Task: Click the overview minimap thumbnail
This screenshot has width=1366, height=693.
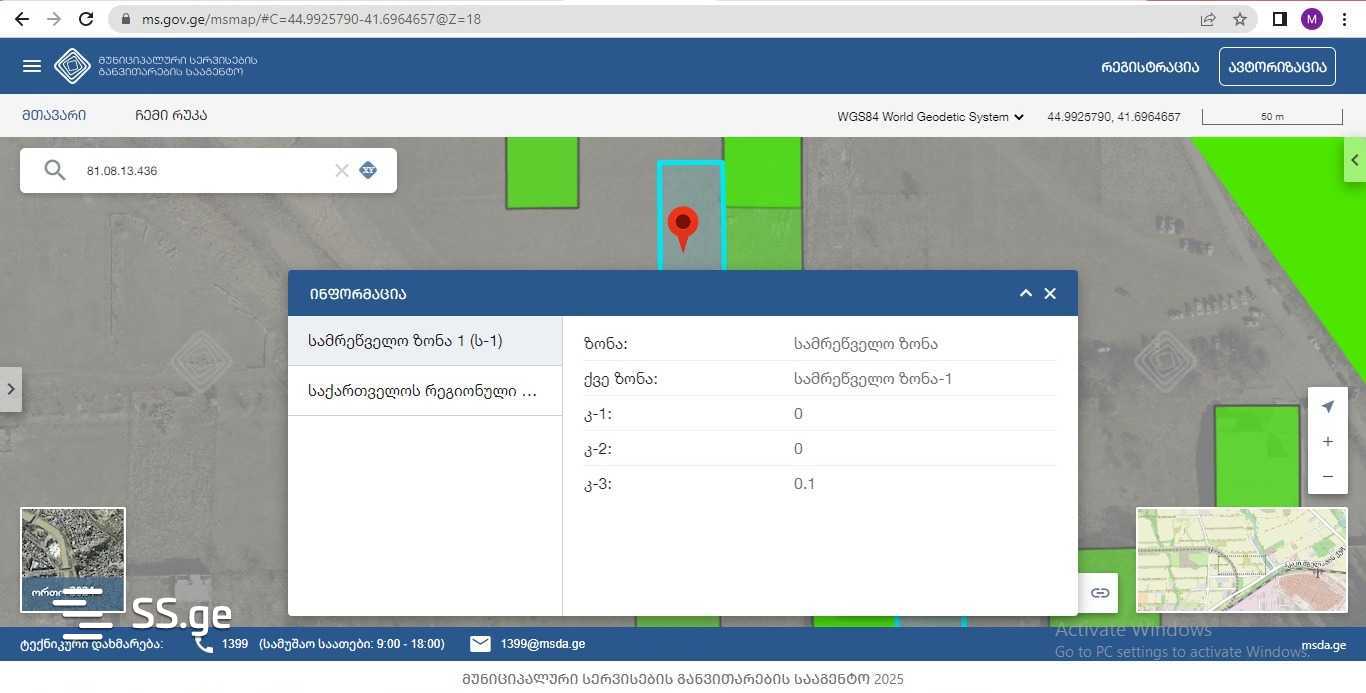Action: tap(1241, 560)
